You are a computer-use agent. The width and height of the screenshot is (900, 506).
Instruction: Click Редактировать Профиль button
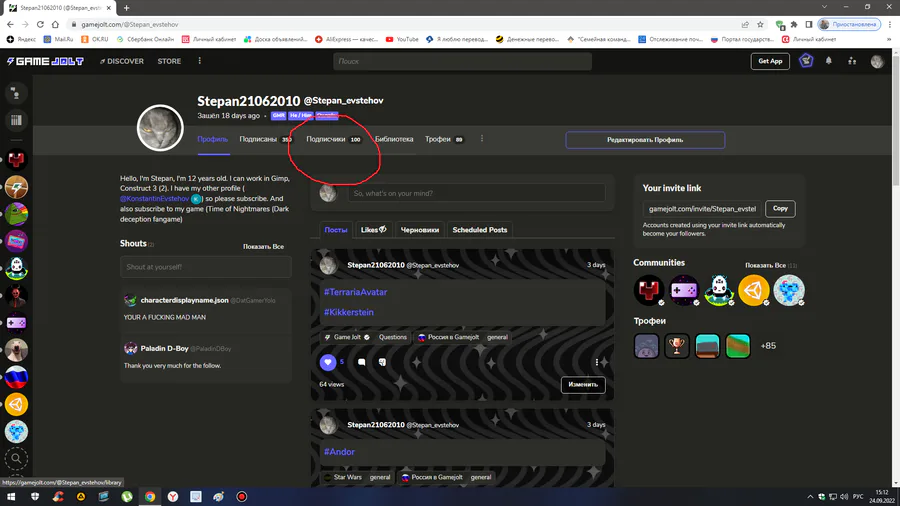(645, 140)
